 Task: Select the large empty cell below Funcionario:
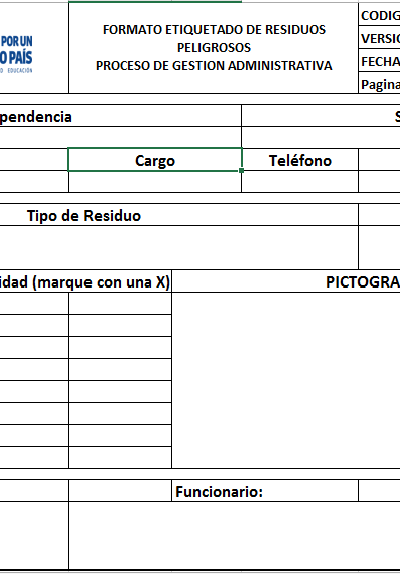pyautogui.click(x=234, y=535)
